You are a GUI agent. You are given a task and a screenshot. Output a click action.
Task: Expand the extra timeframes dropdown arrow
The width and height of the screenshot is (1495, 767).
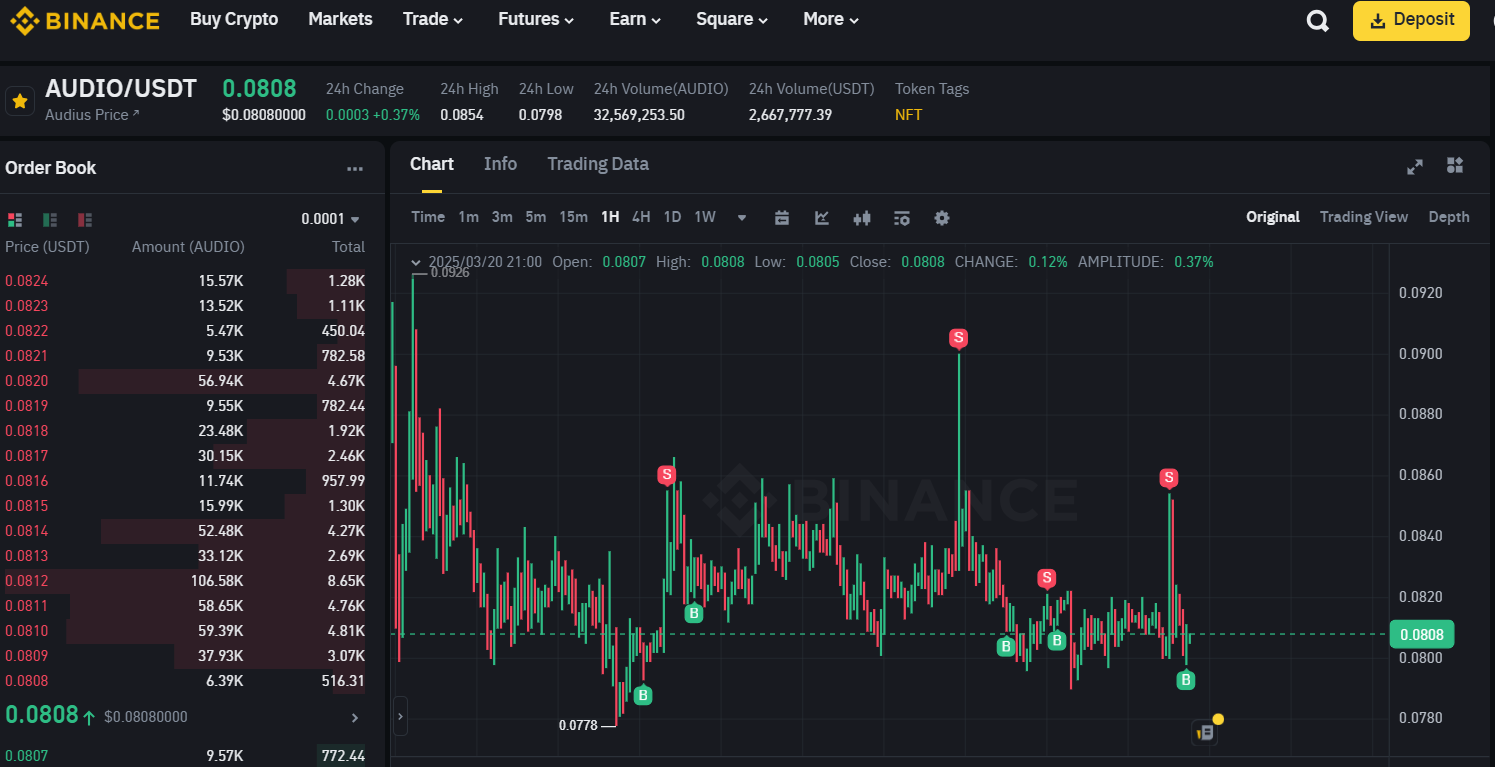pyautogui.click(x=741, y=217)
